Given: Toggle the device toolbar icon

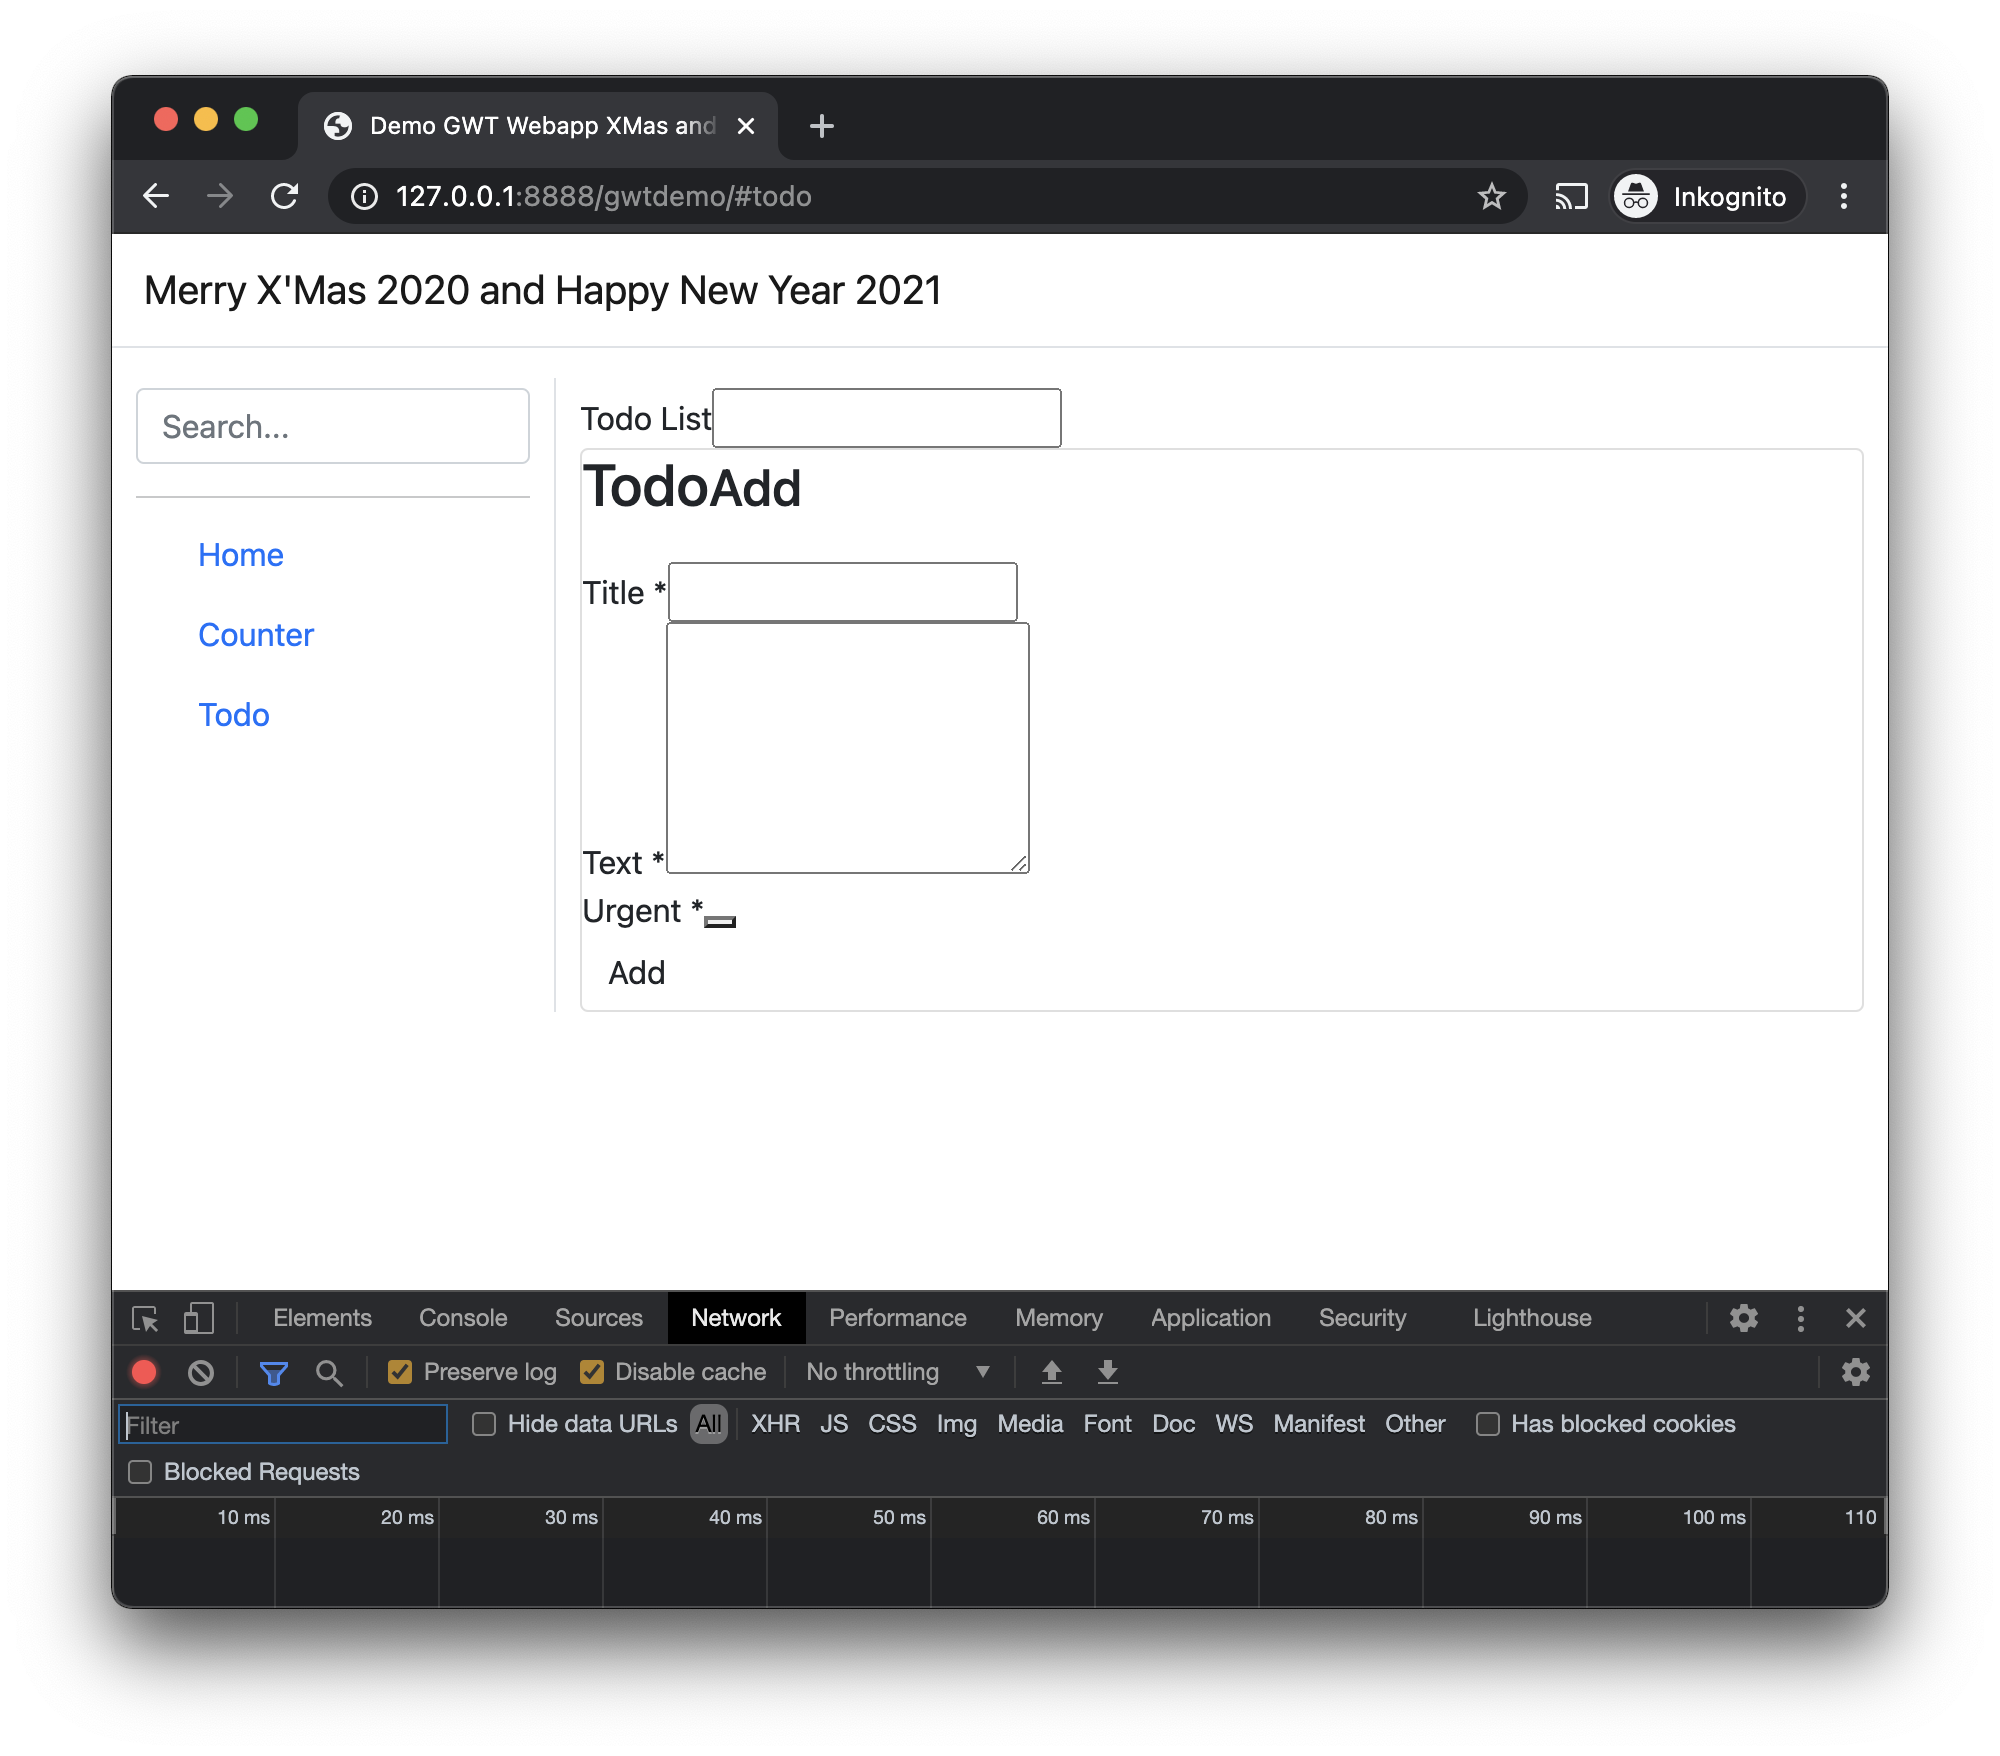Looking at the screenshot, I should point(199,1319).
